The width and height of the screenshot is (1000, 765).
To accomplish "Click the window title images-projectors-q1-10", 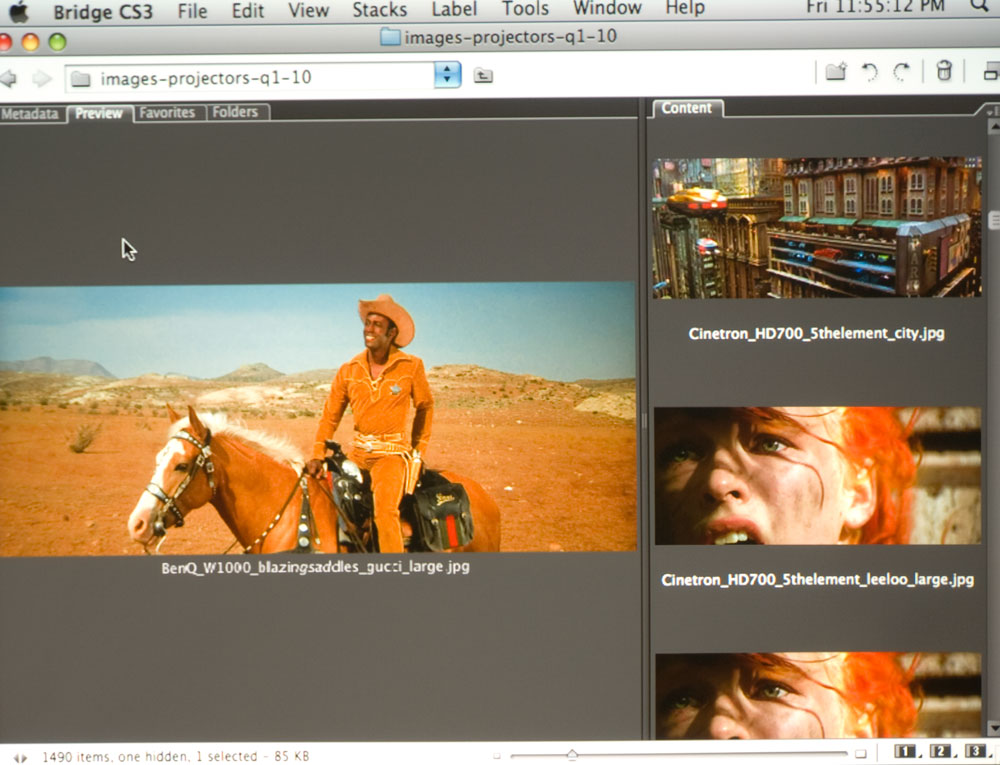I will (x=510, y=36).
